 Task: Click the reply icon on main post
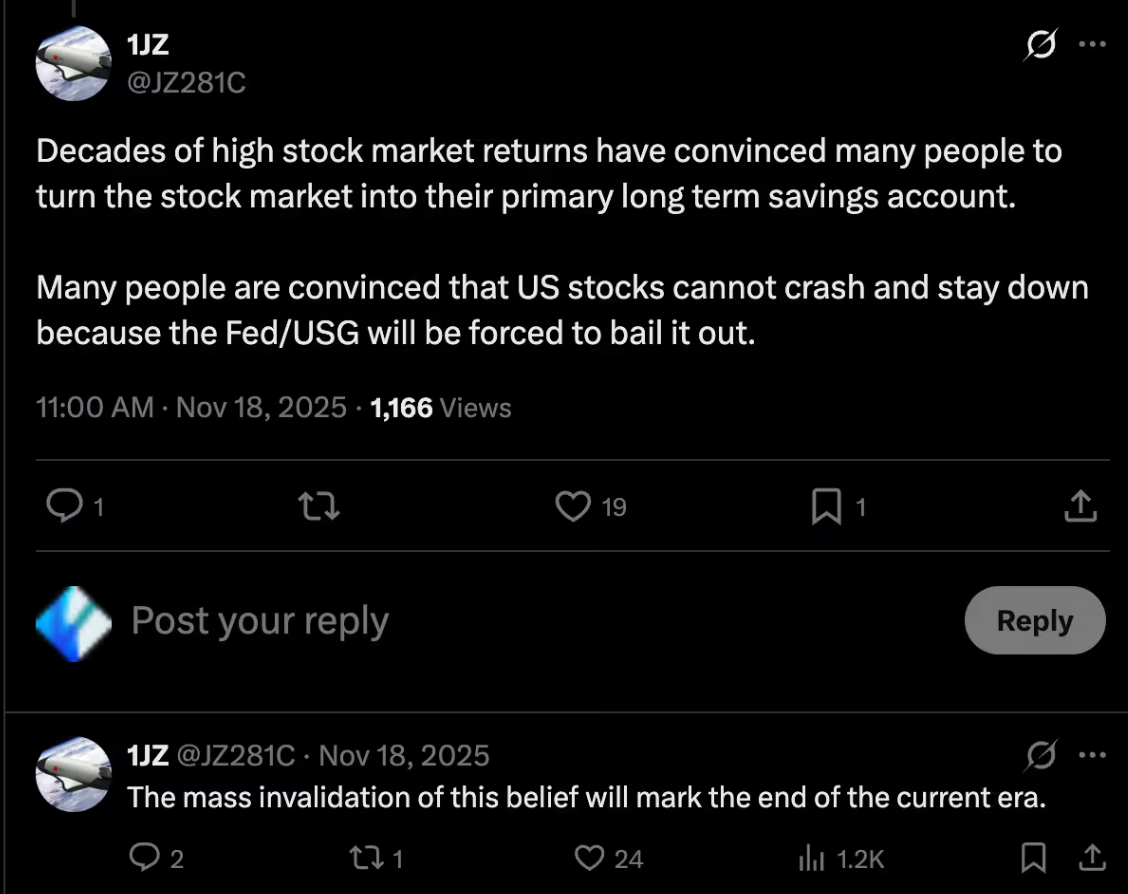[65, 508]
